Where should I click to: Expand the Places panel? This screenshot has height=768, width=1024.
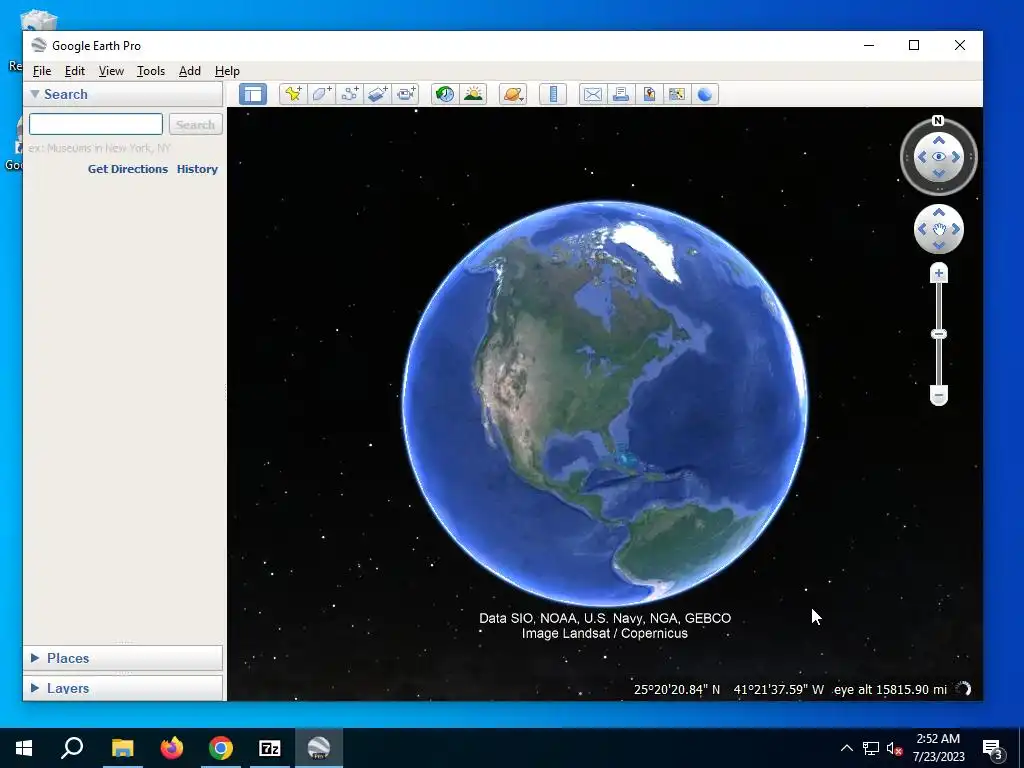coord(35,658)
